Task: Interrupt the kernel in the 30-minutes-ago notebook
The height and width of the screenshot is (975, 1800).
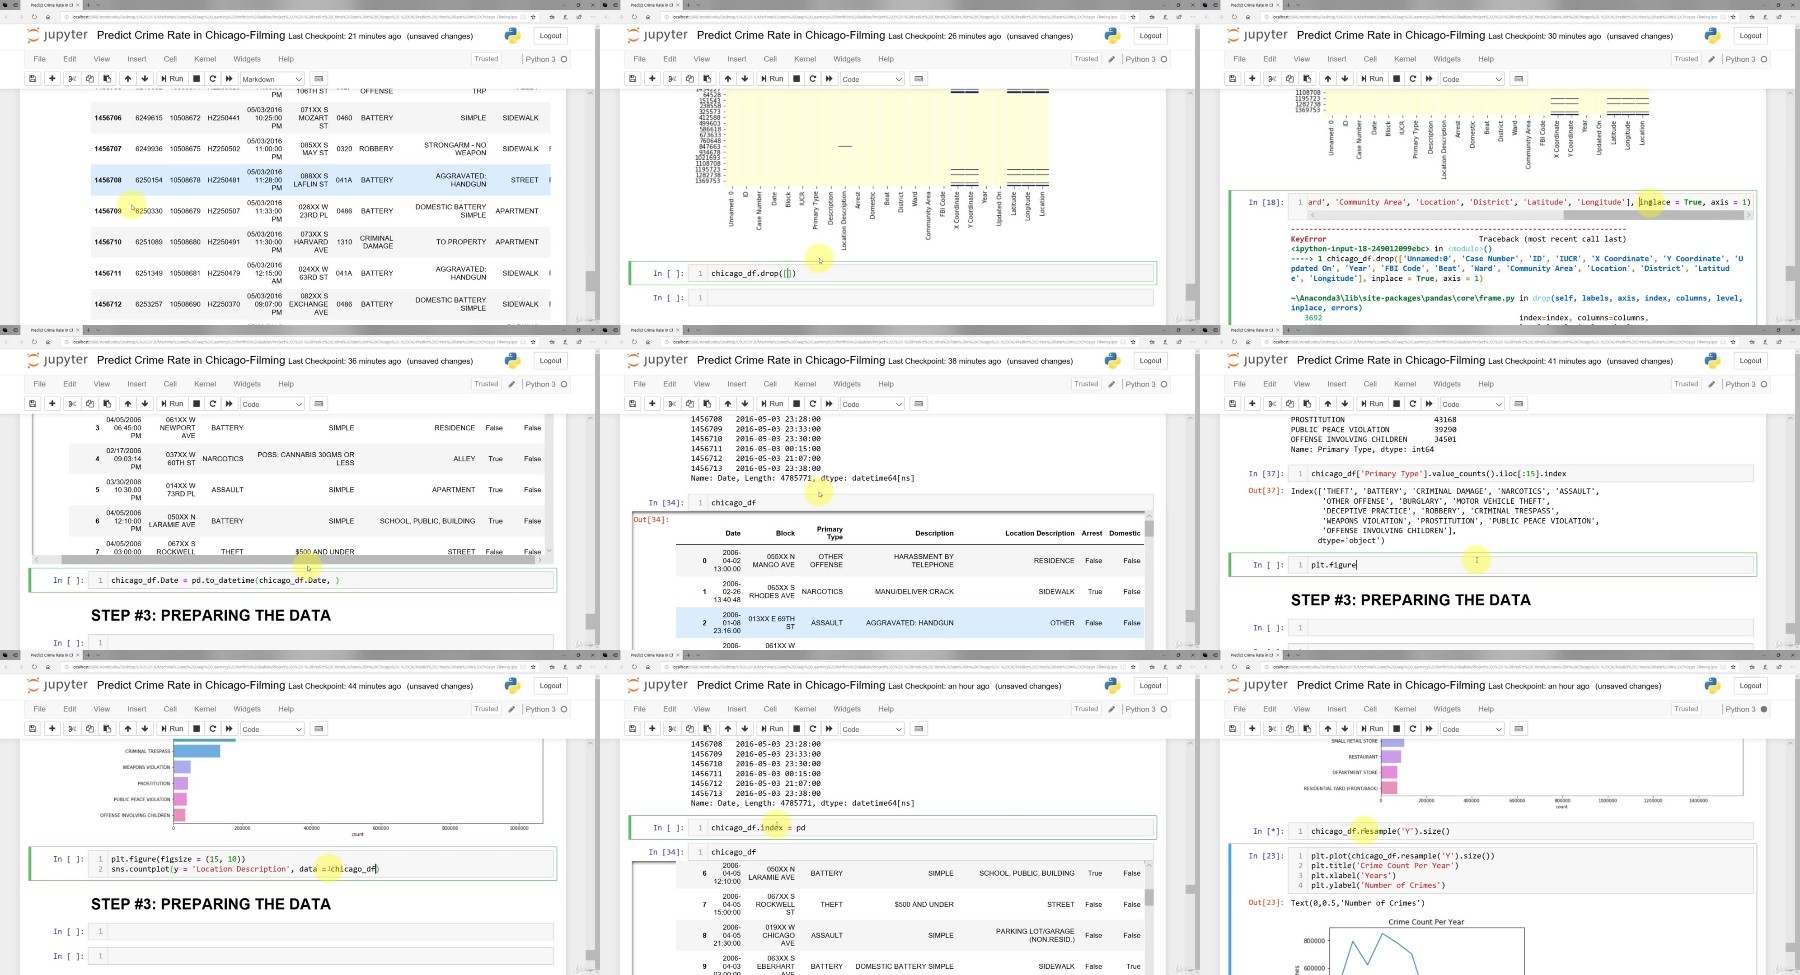Action: (x=1396, y=78)
